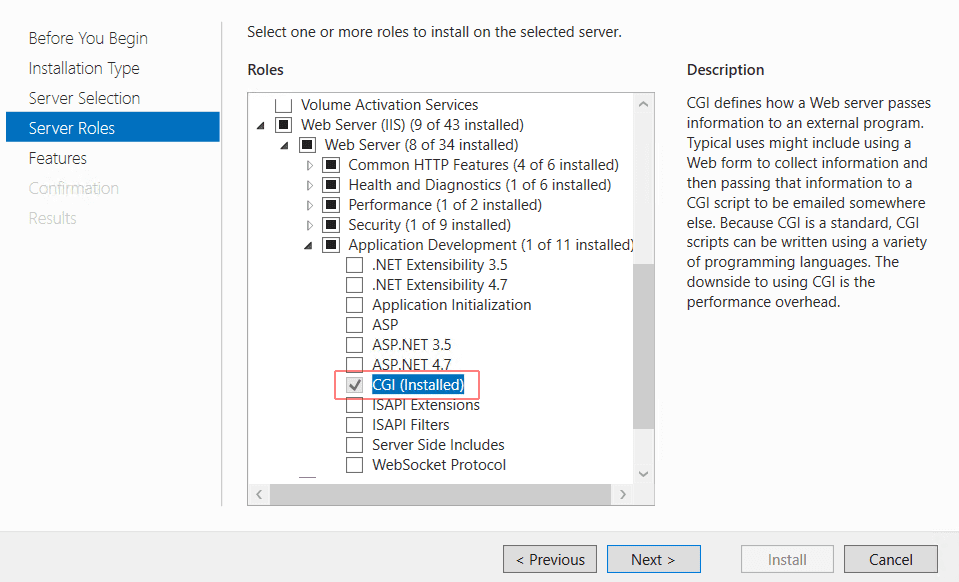Expand the Security tree node
The width and height of the screenshot is (959, 582).
pos(309,226)
